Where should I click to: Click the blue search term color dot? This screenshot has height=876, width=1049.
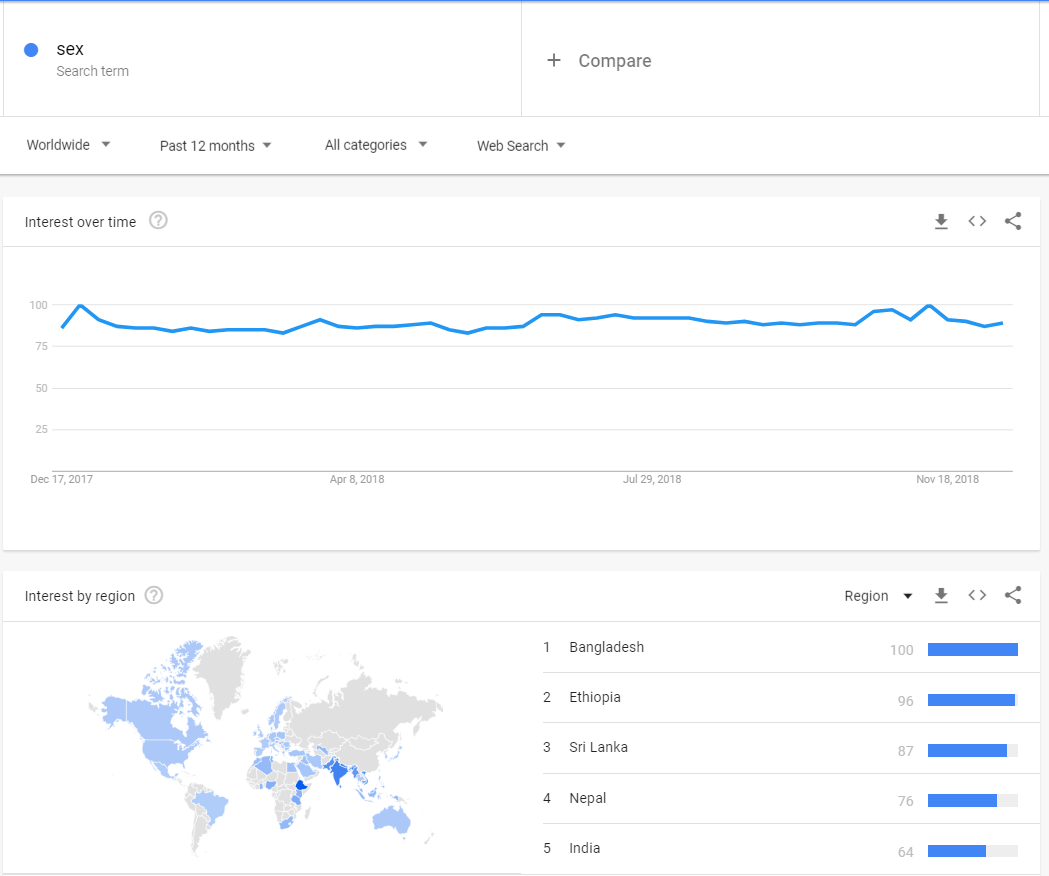(31, 50)
